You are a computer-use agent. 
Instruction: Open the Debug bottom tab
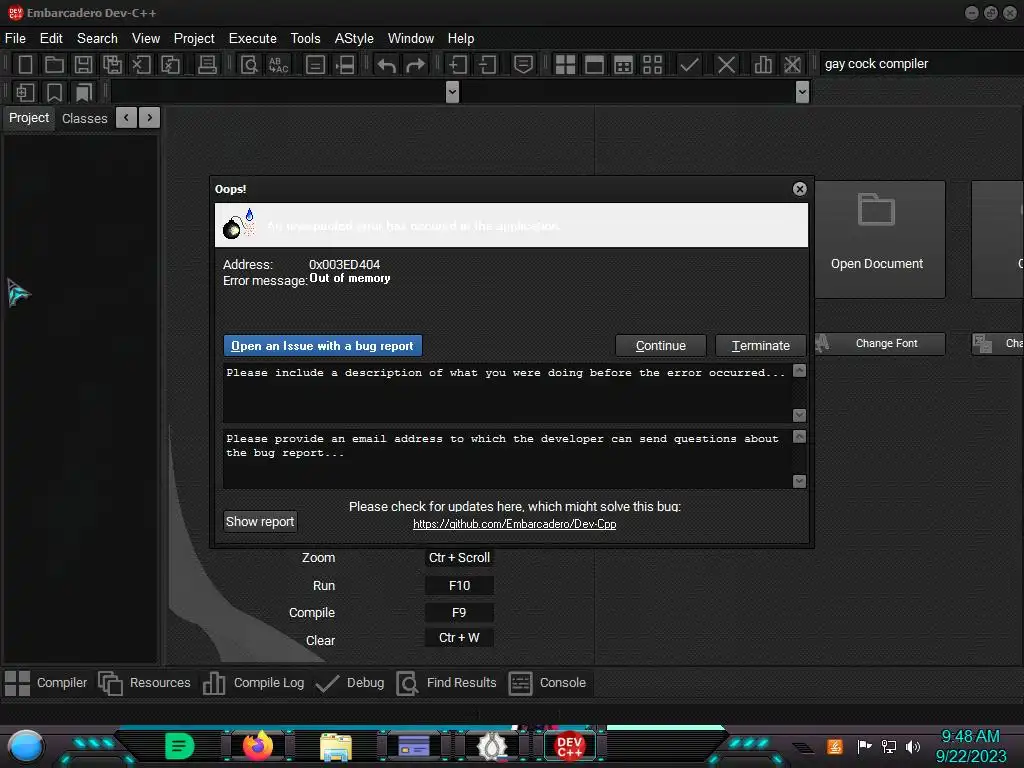350,683
